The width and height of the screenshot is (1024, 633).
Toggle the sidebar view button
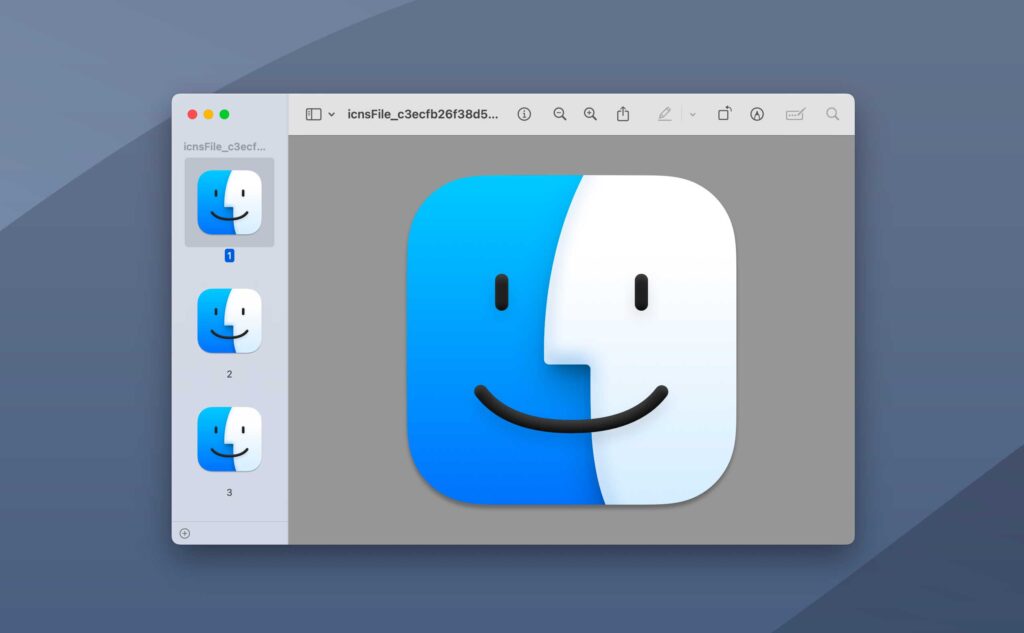[x=313, y=114]
